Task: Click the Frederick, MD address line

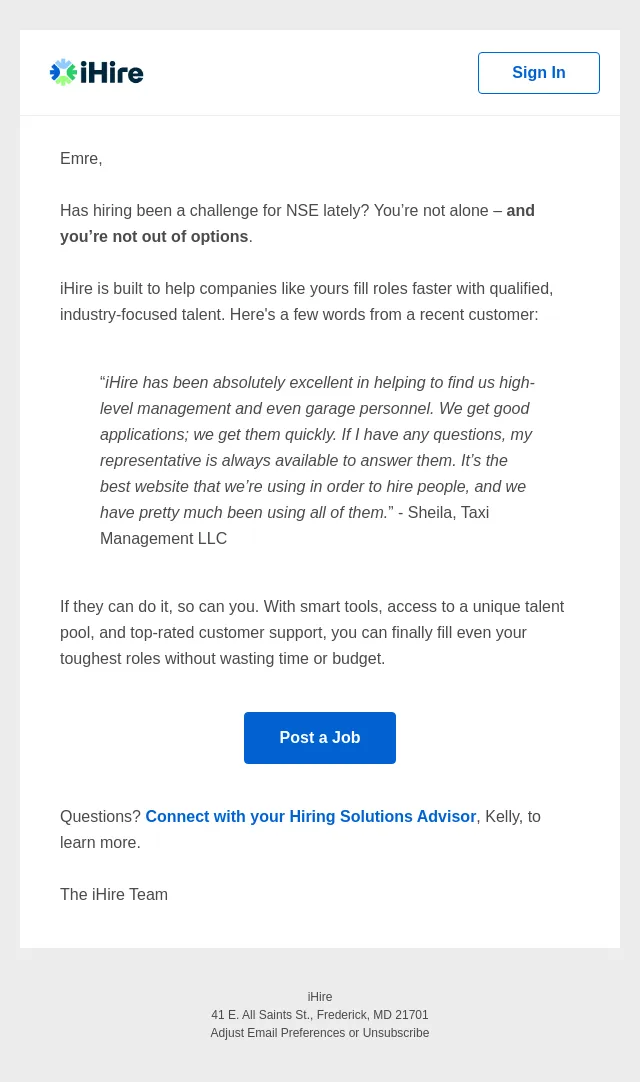Action: point(320,1014)
